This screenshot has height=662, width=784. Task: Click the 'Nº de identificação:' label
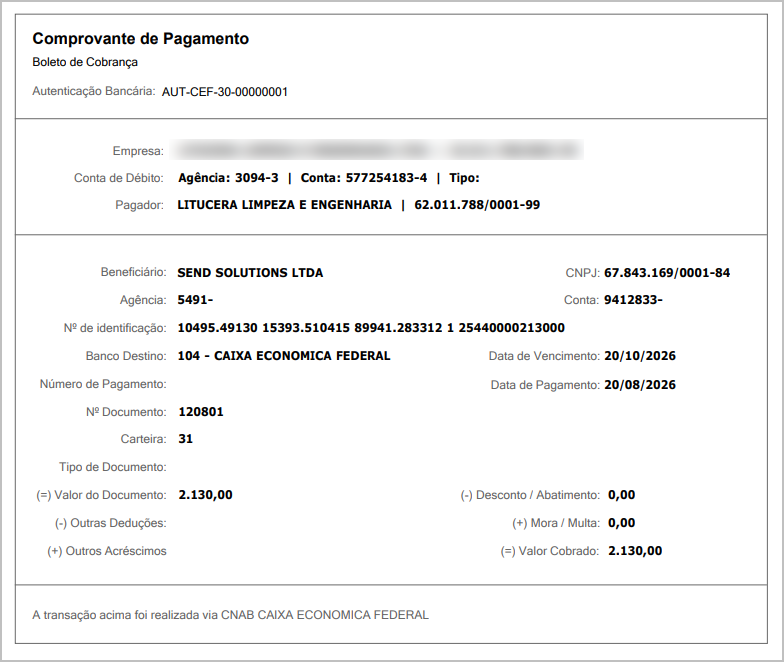(115, 328)
